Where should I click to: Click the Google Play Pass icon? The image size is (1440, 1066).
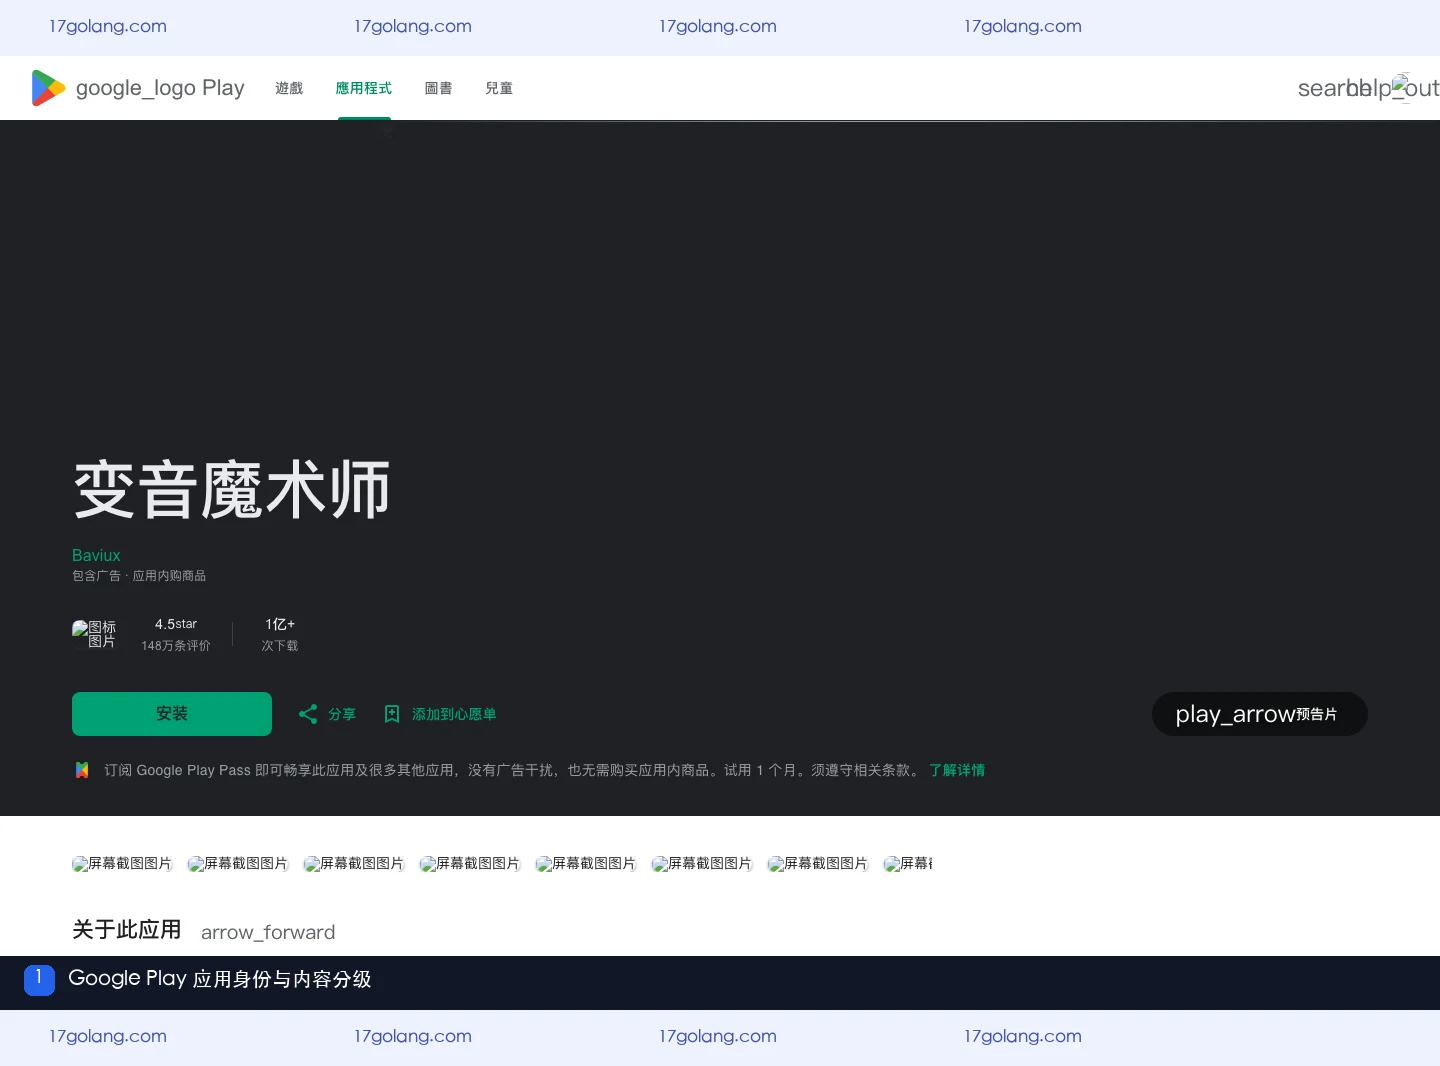point(82,770)
